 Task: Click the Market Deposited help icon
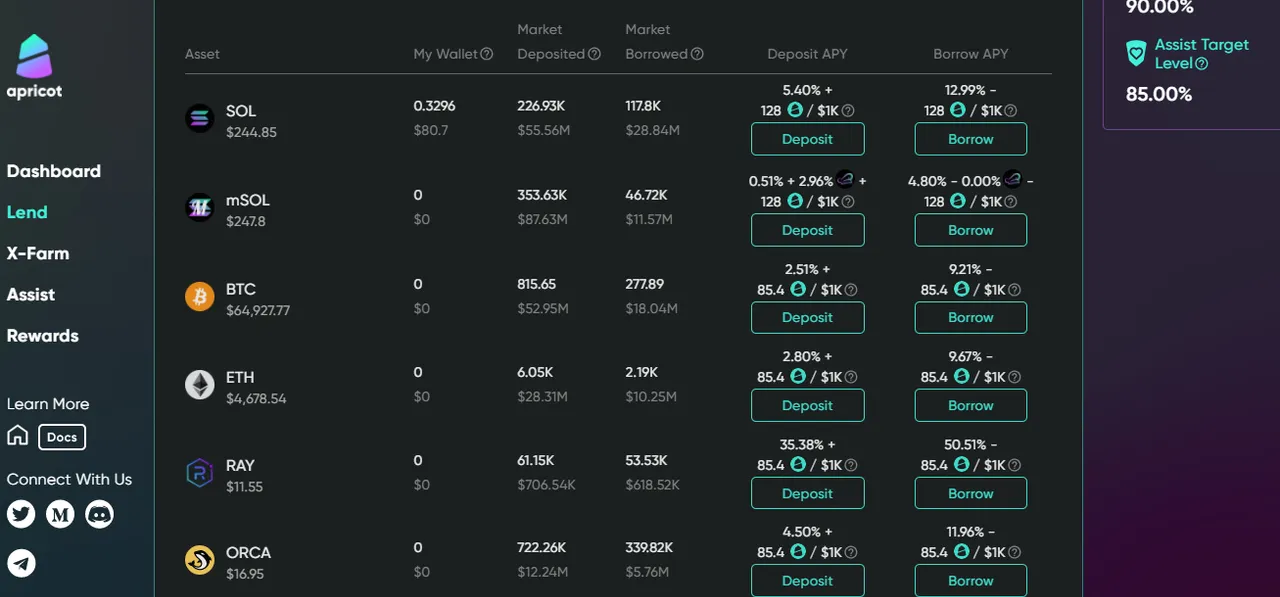pyautogui.click(x=594, y=54)
